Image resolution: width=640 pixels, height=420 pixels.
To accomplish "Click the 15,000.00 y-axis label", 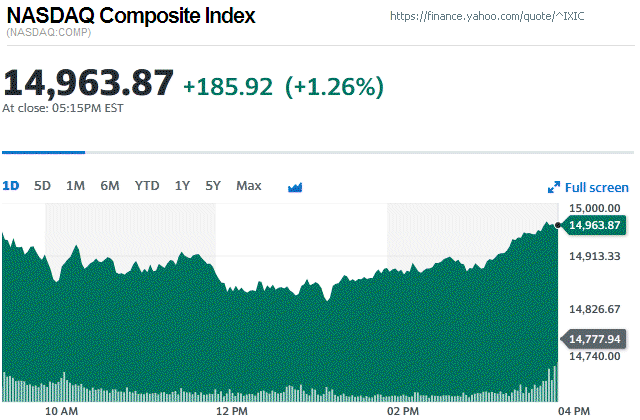I will 595,207.
